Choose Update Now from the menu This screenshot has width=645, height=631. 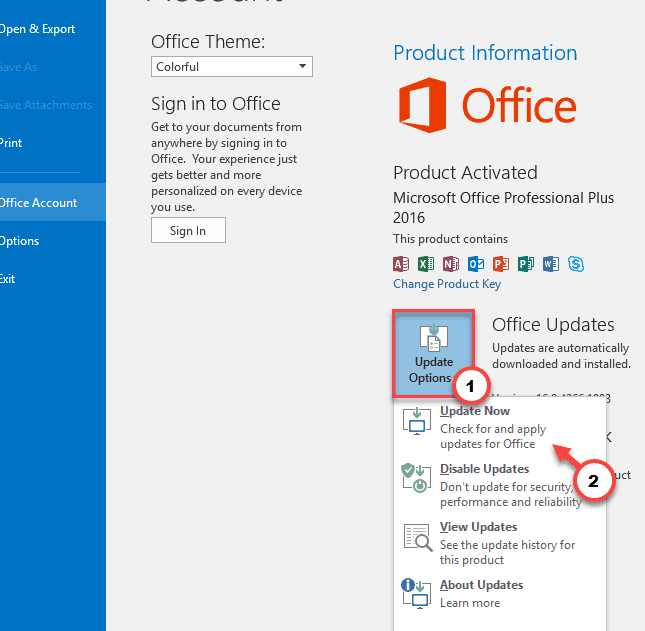pos(500,427)
